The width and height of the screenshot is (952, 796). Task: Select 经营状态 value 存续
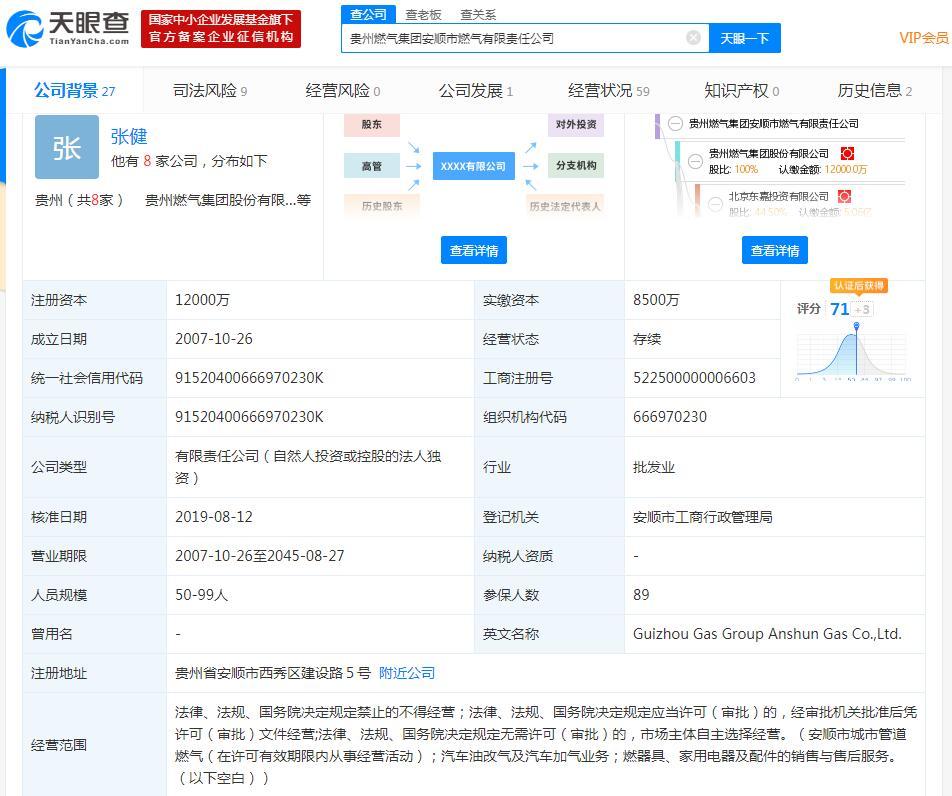pos(647,339)
